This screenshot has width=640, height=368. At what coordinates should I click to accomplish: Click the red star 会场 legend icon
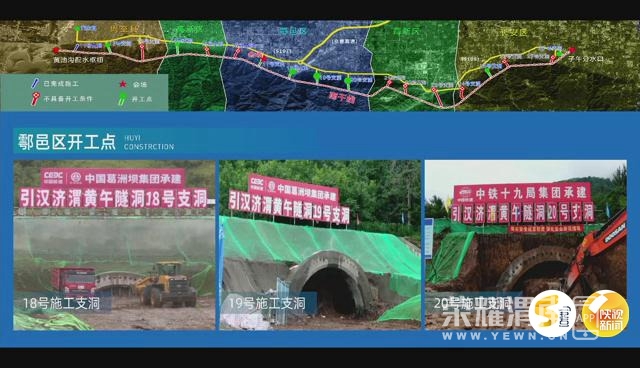[122, 84]
